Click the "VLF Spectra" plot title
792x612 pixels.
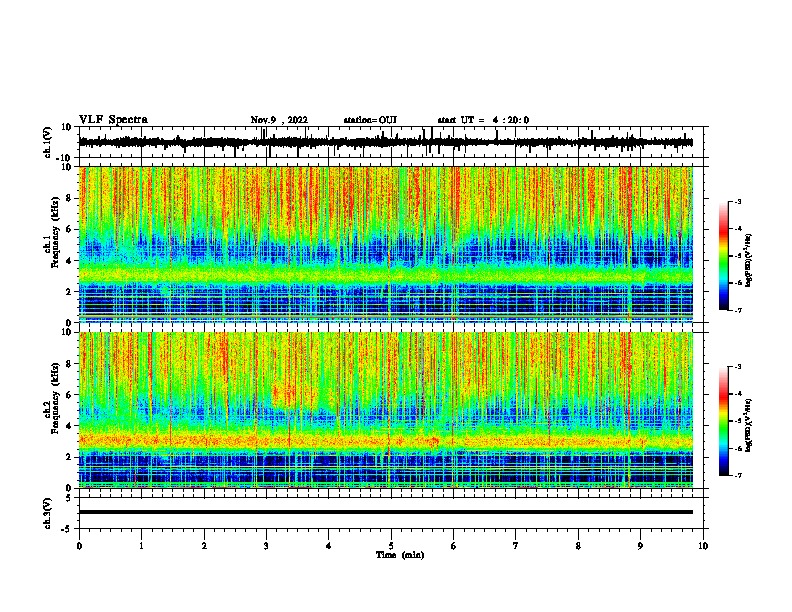click(x=113, y=120)
